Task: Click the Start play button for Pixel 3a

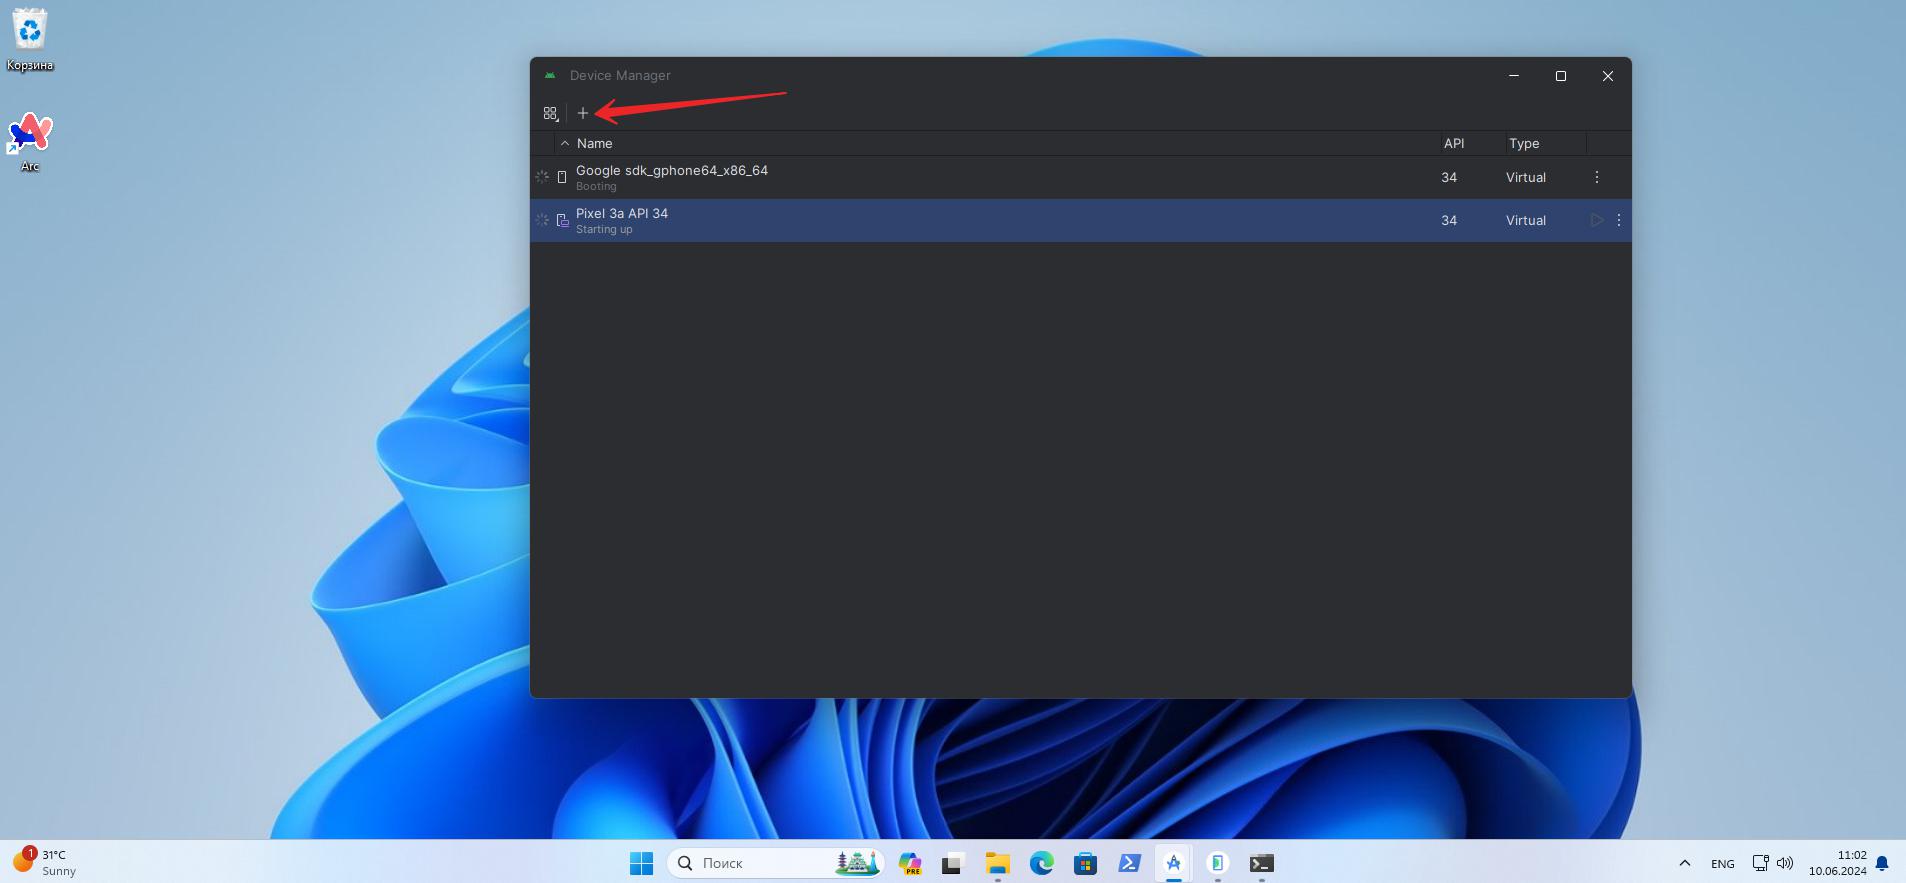Action: 1597,220
